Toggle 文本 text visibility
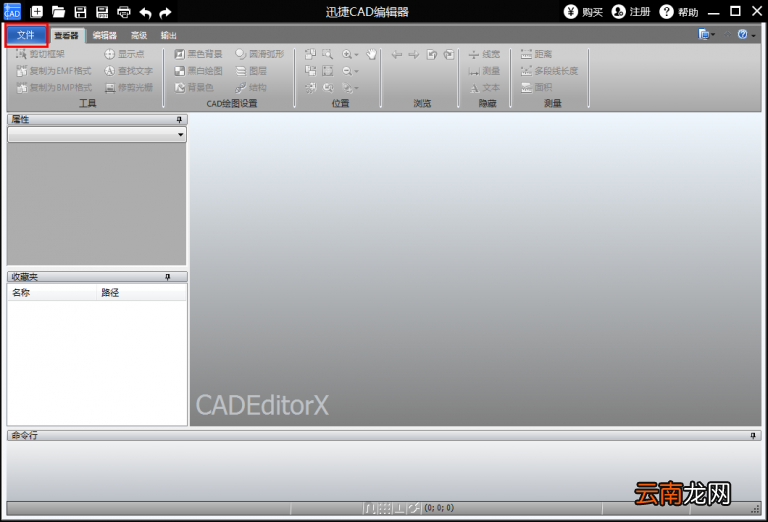The image size is (768, 522). 484,88
